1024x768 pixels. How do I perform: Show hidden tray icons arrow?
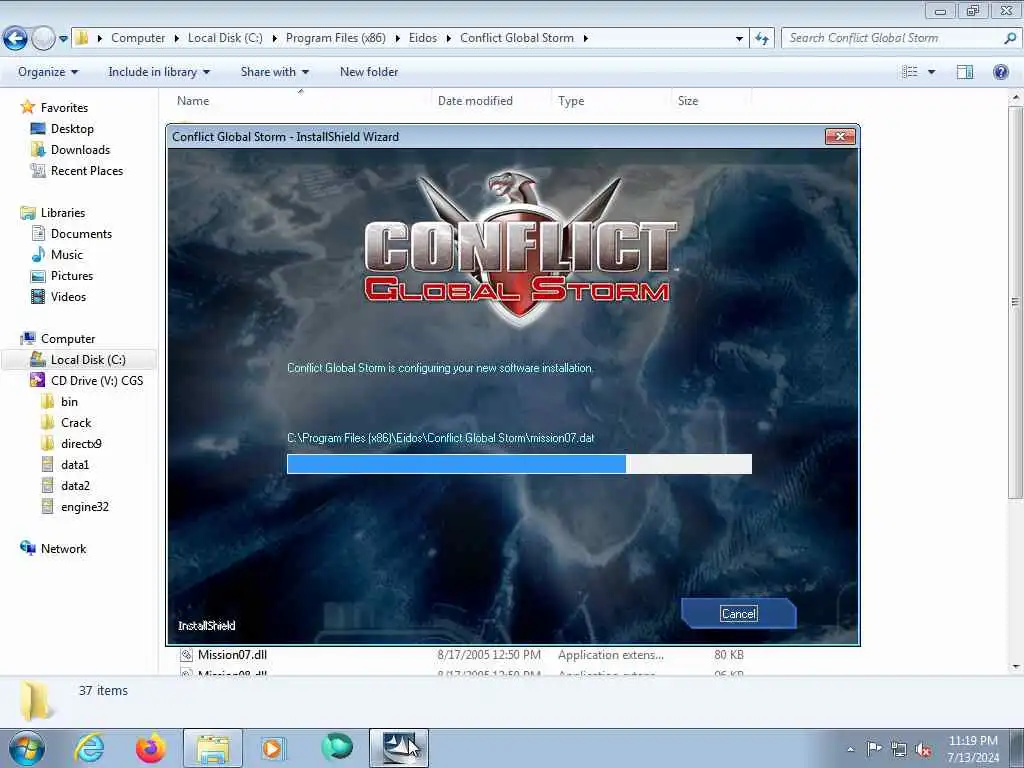click(x=850, y=749)
